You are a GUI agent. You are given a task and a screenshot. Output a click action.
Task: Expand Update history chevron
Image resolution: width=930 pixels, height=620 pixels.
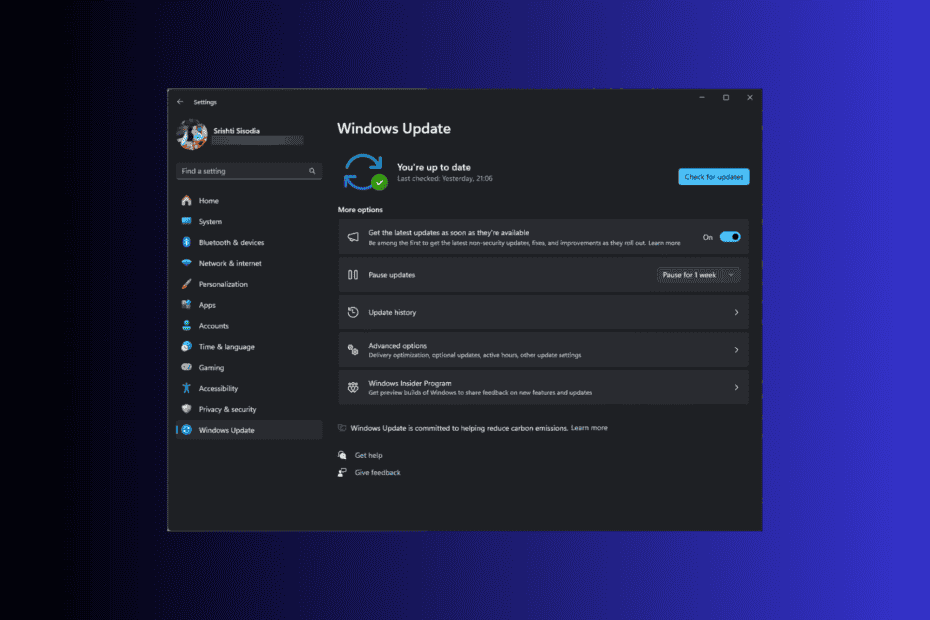click(x=736, y=312)
